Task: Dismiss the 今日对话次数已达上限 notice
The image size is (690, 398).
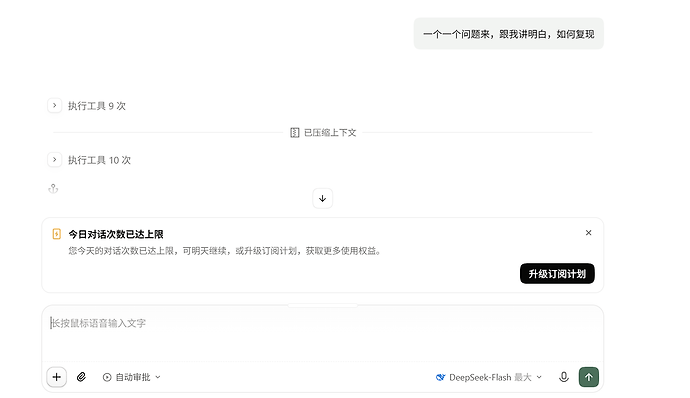Action: click(588, 232)
